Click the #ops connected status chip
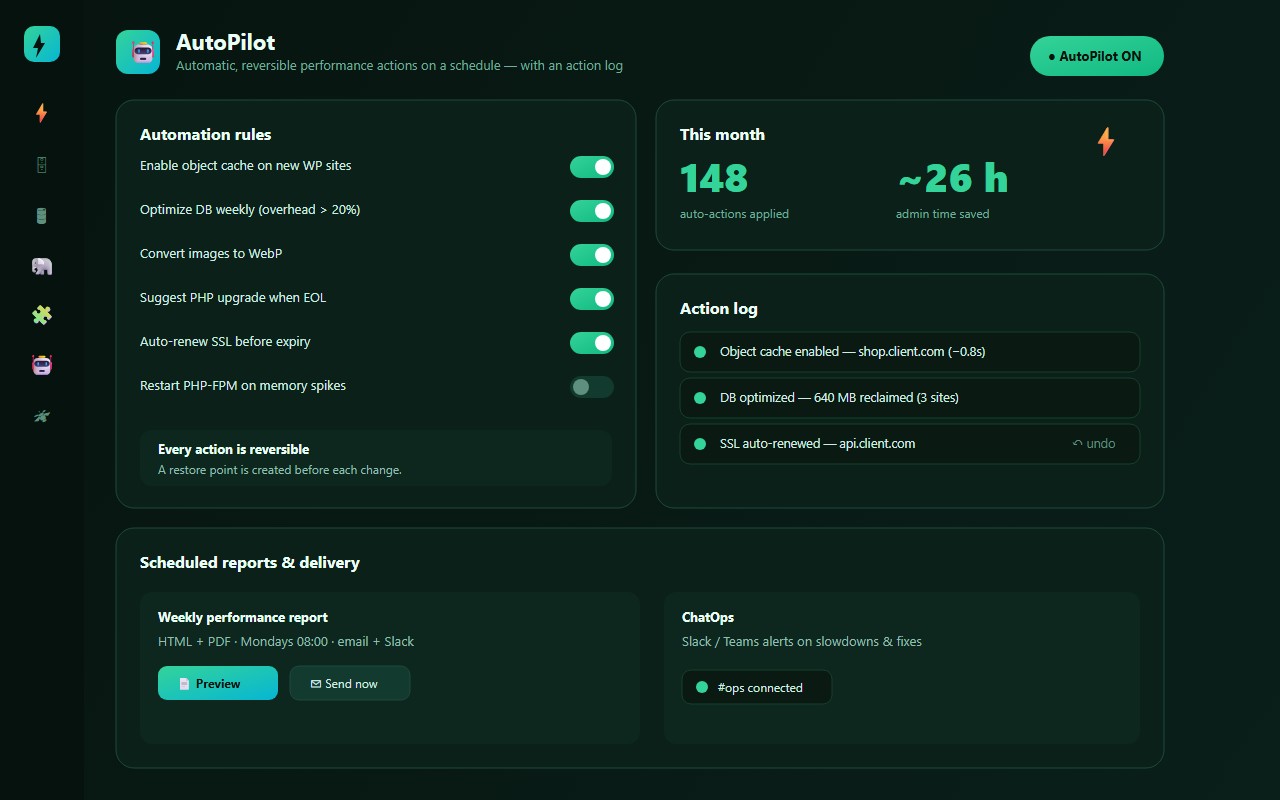The height and width of the screenshot is (800, 1280). pyautogui.click(x=757, y=687)
